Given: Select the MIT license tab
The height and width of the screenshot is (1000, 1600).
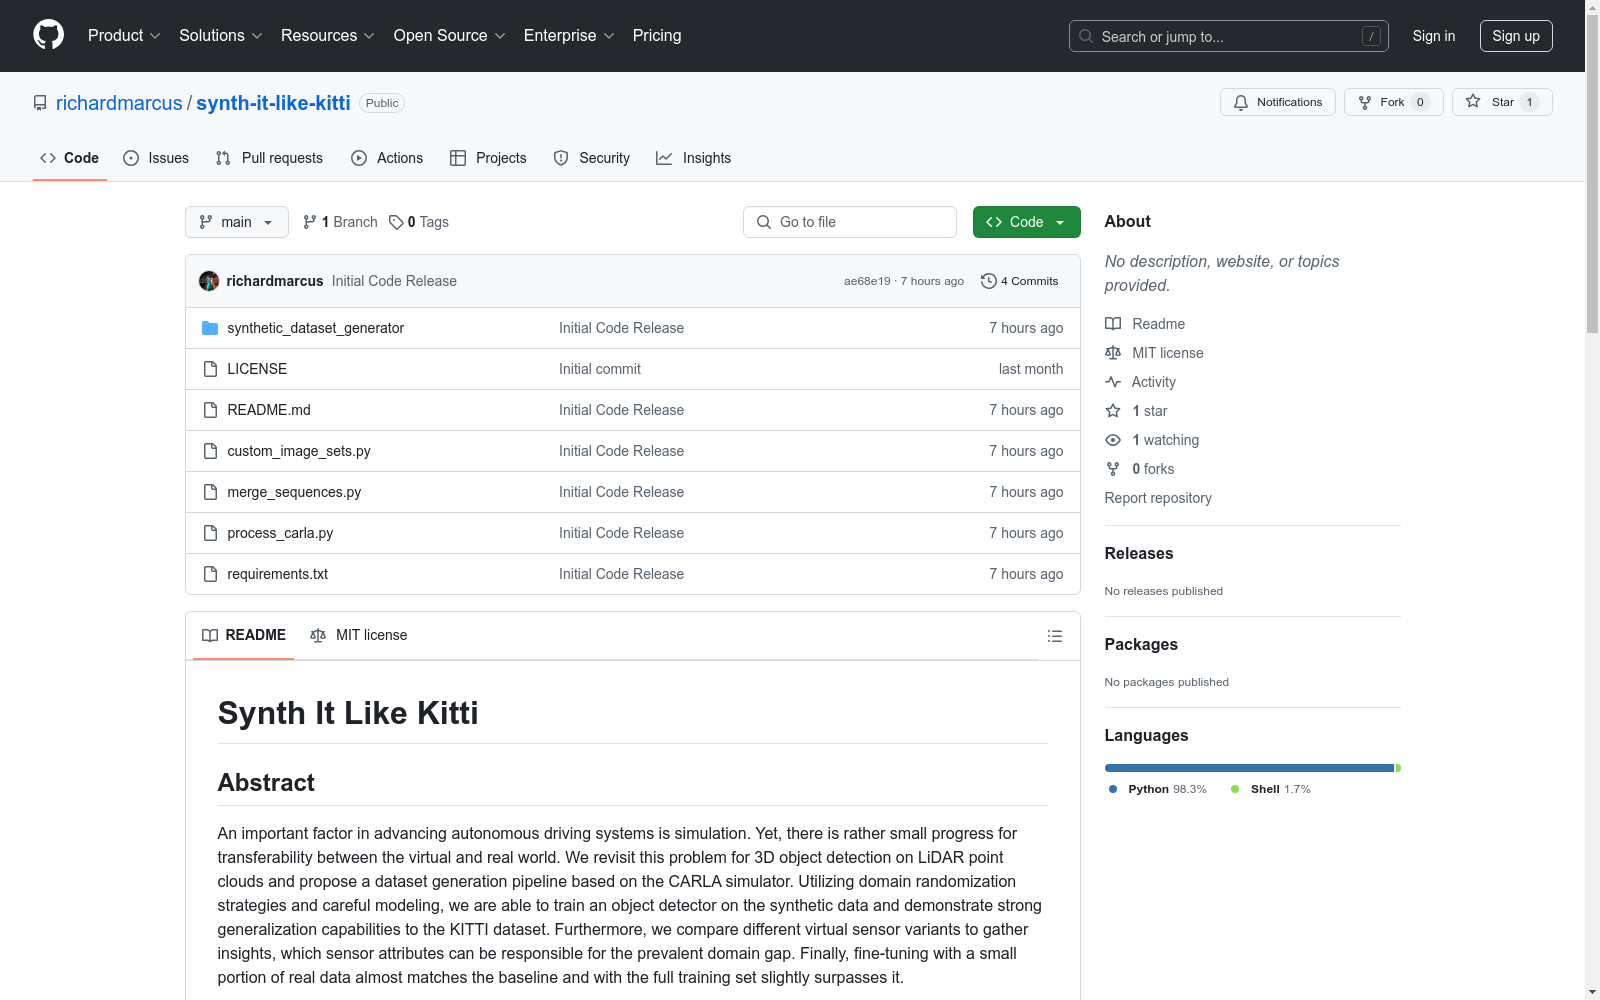Looking at the screenshot, I should (359, 635).
